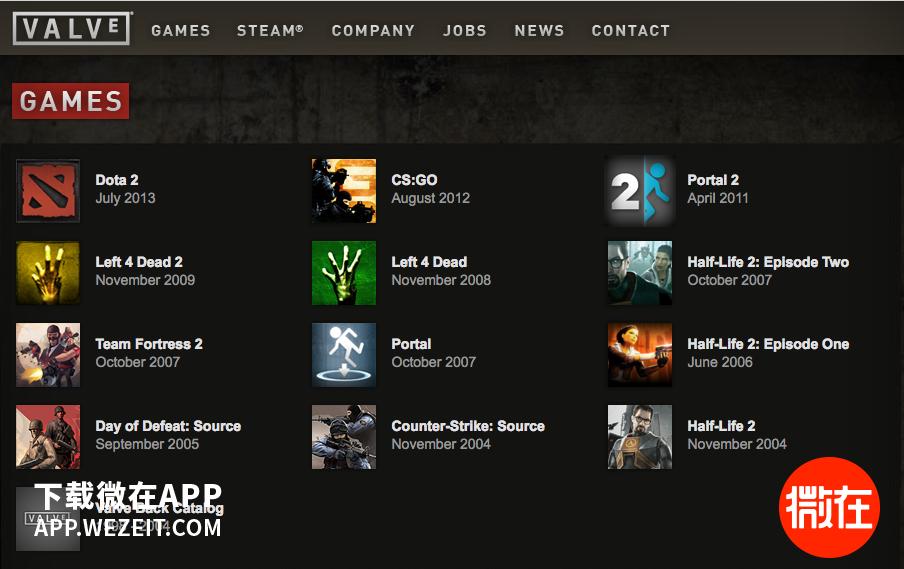
Task: Click the Half-Life 2: Episode Two icon
Action: point(640,273)
